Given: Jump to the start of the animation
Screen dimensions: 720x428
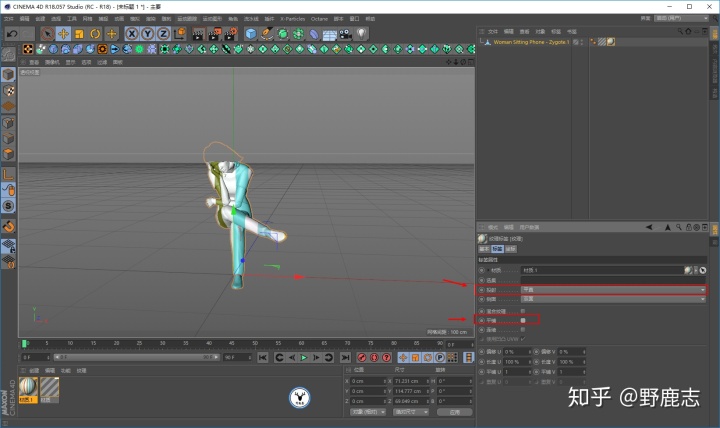Looking at the screenshot, I should click(263, 357).
